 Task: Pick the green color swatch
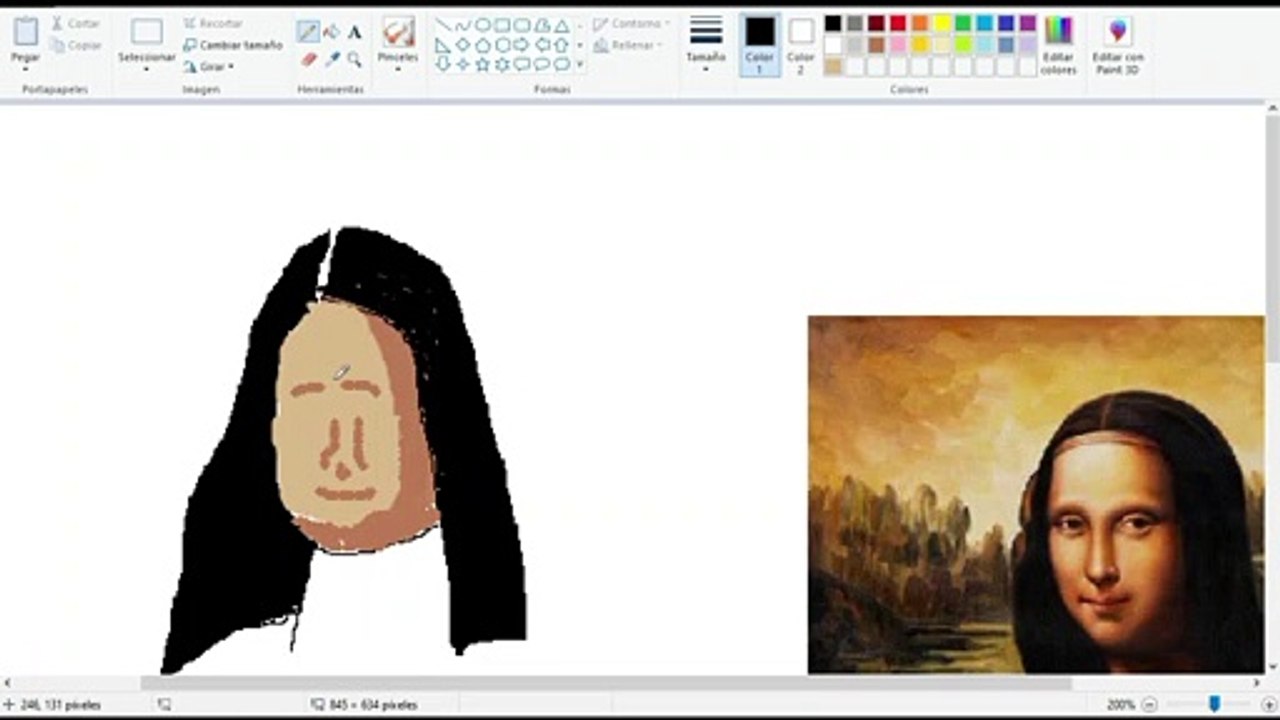tap(963, 23)
